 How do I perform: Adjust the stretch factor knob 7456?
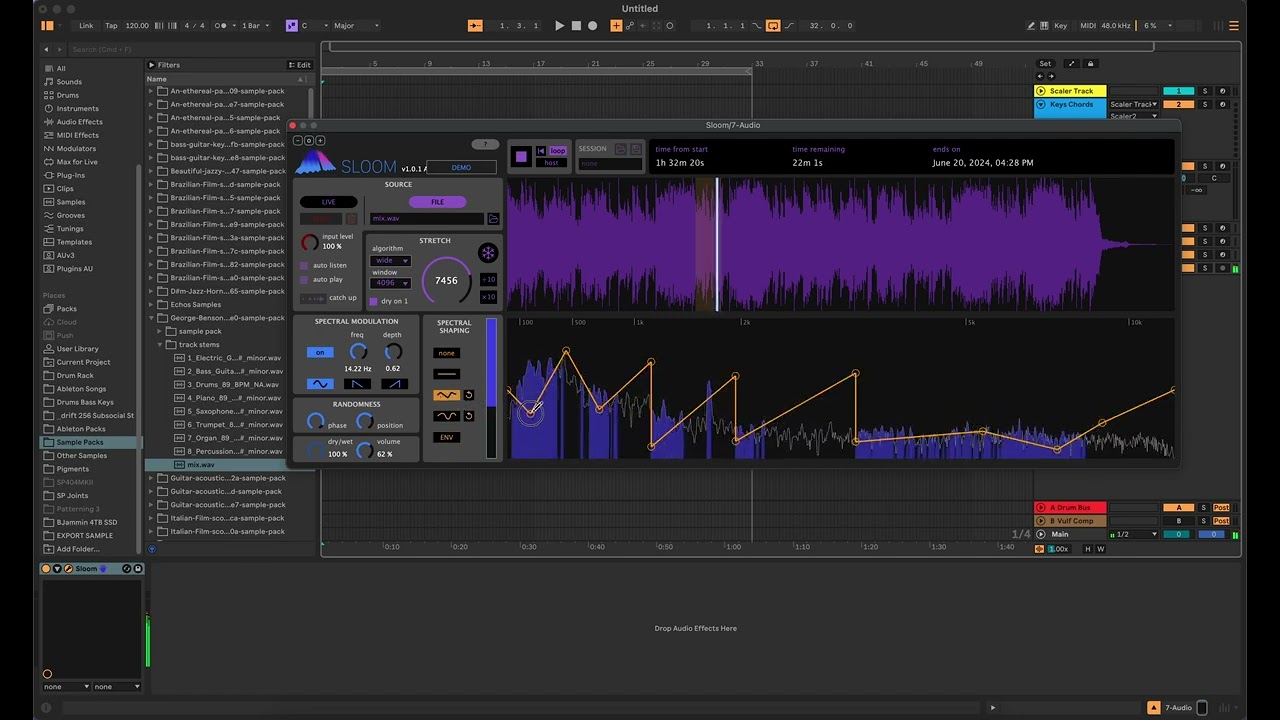[446, 281]
